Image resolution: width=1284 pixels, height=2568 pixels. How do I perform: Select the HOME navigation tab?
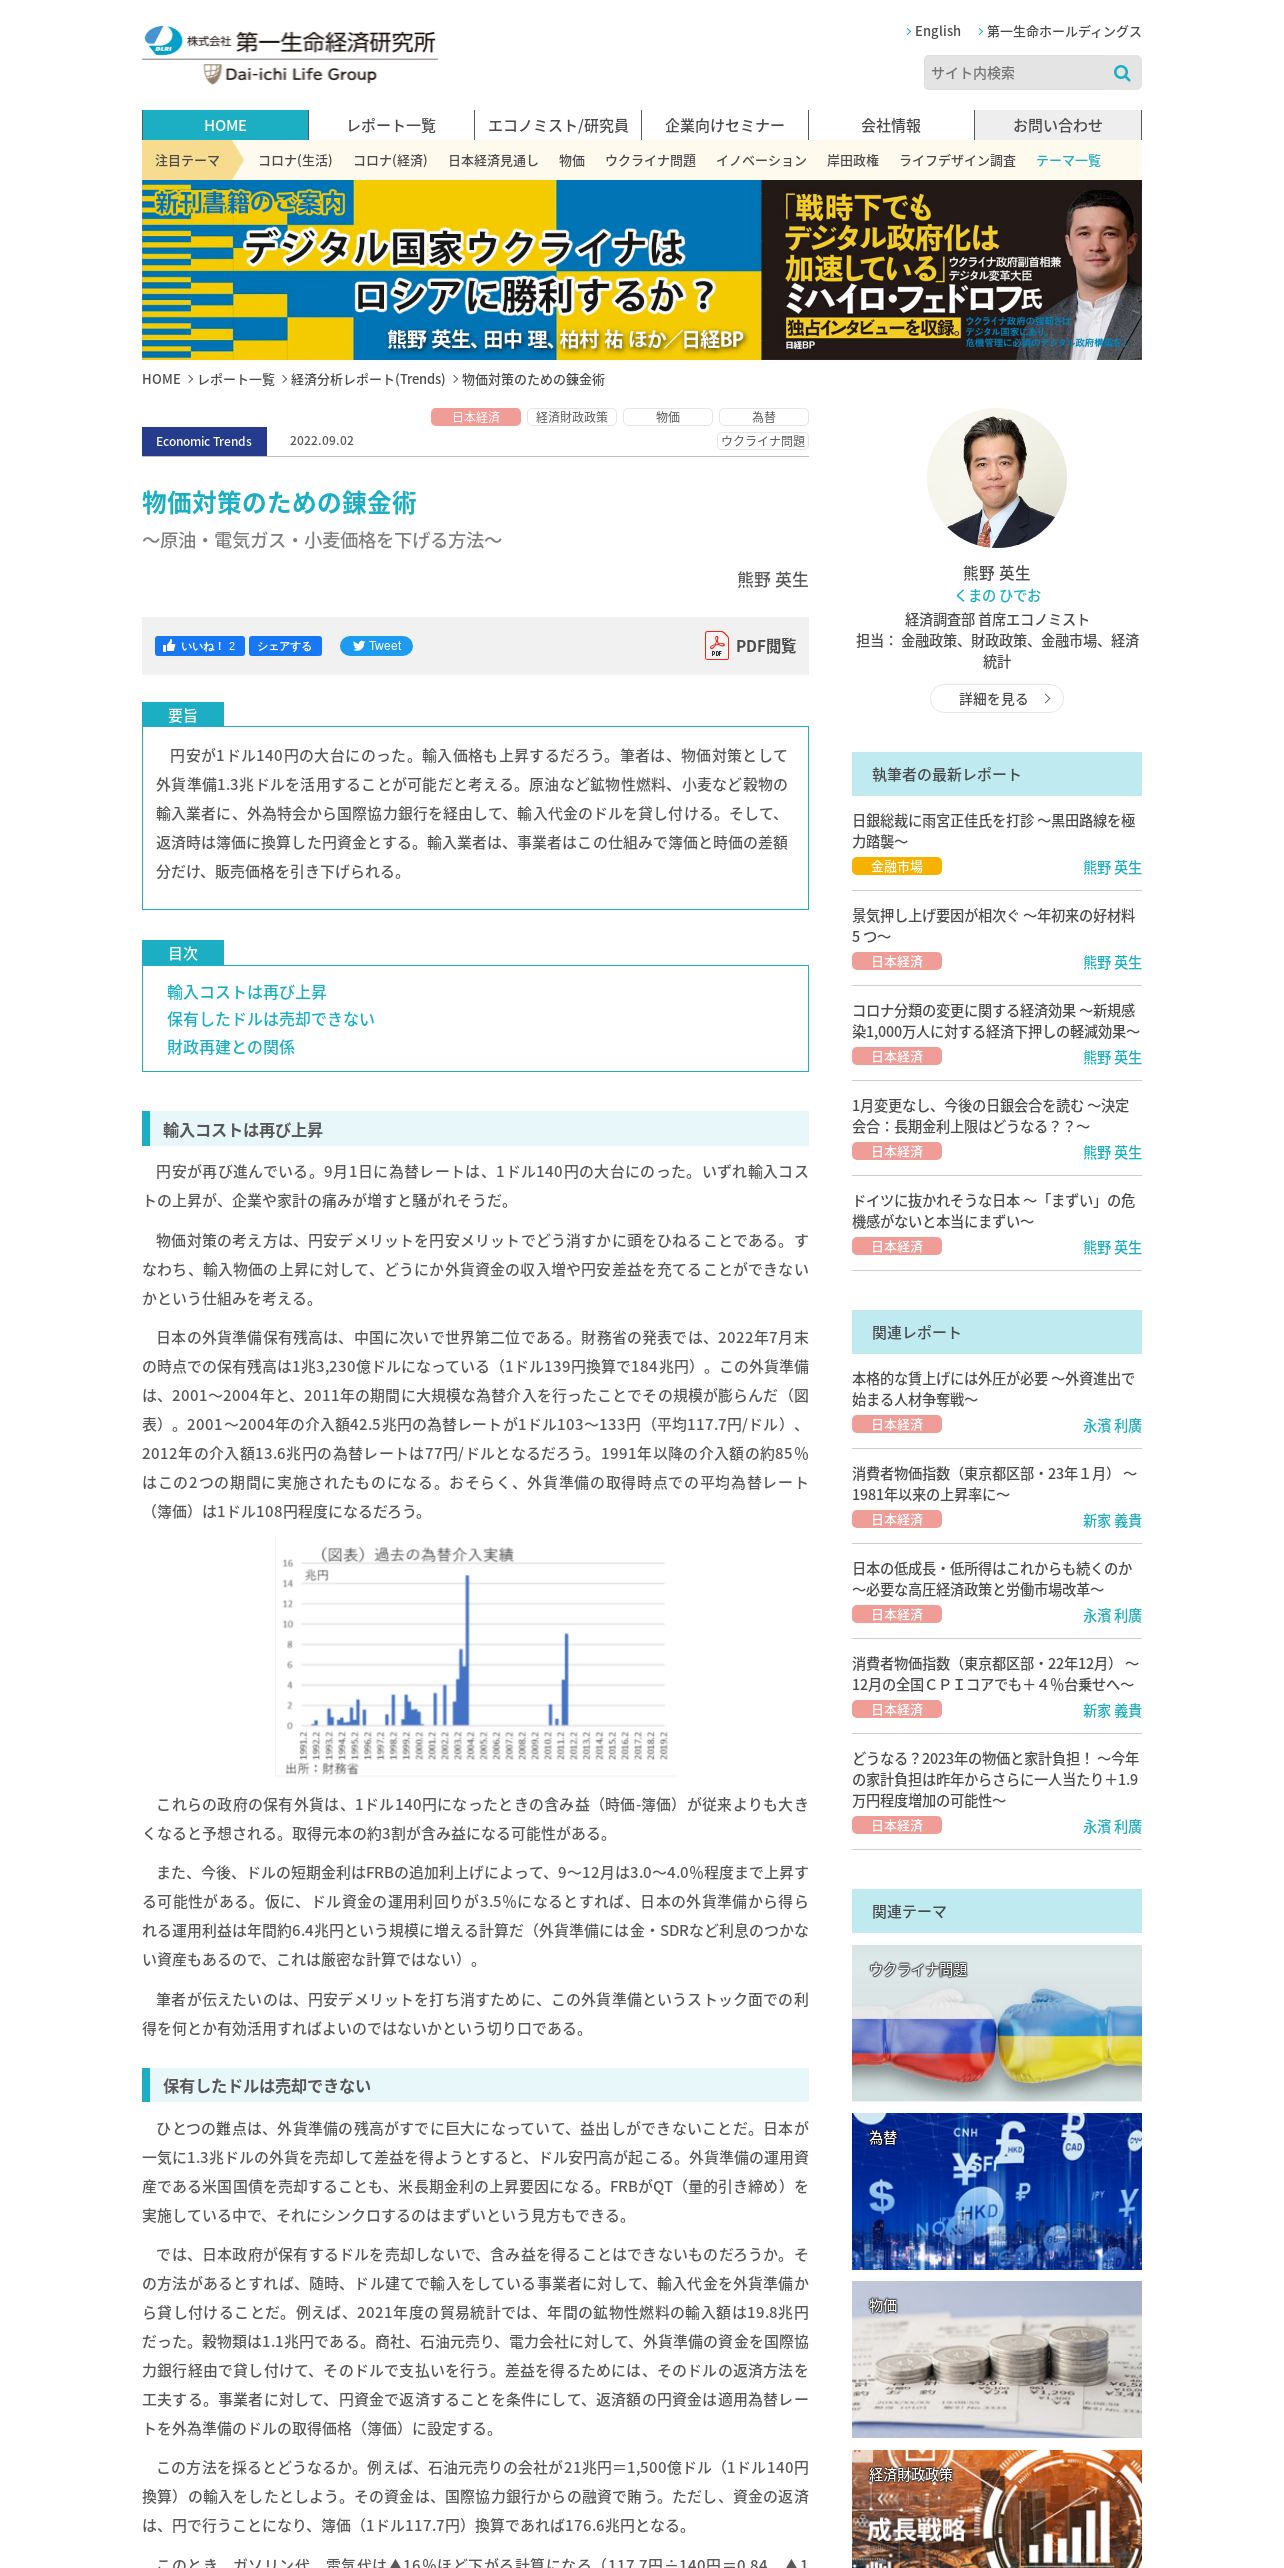pos(225,125)
